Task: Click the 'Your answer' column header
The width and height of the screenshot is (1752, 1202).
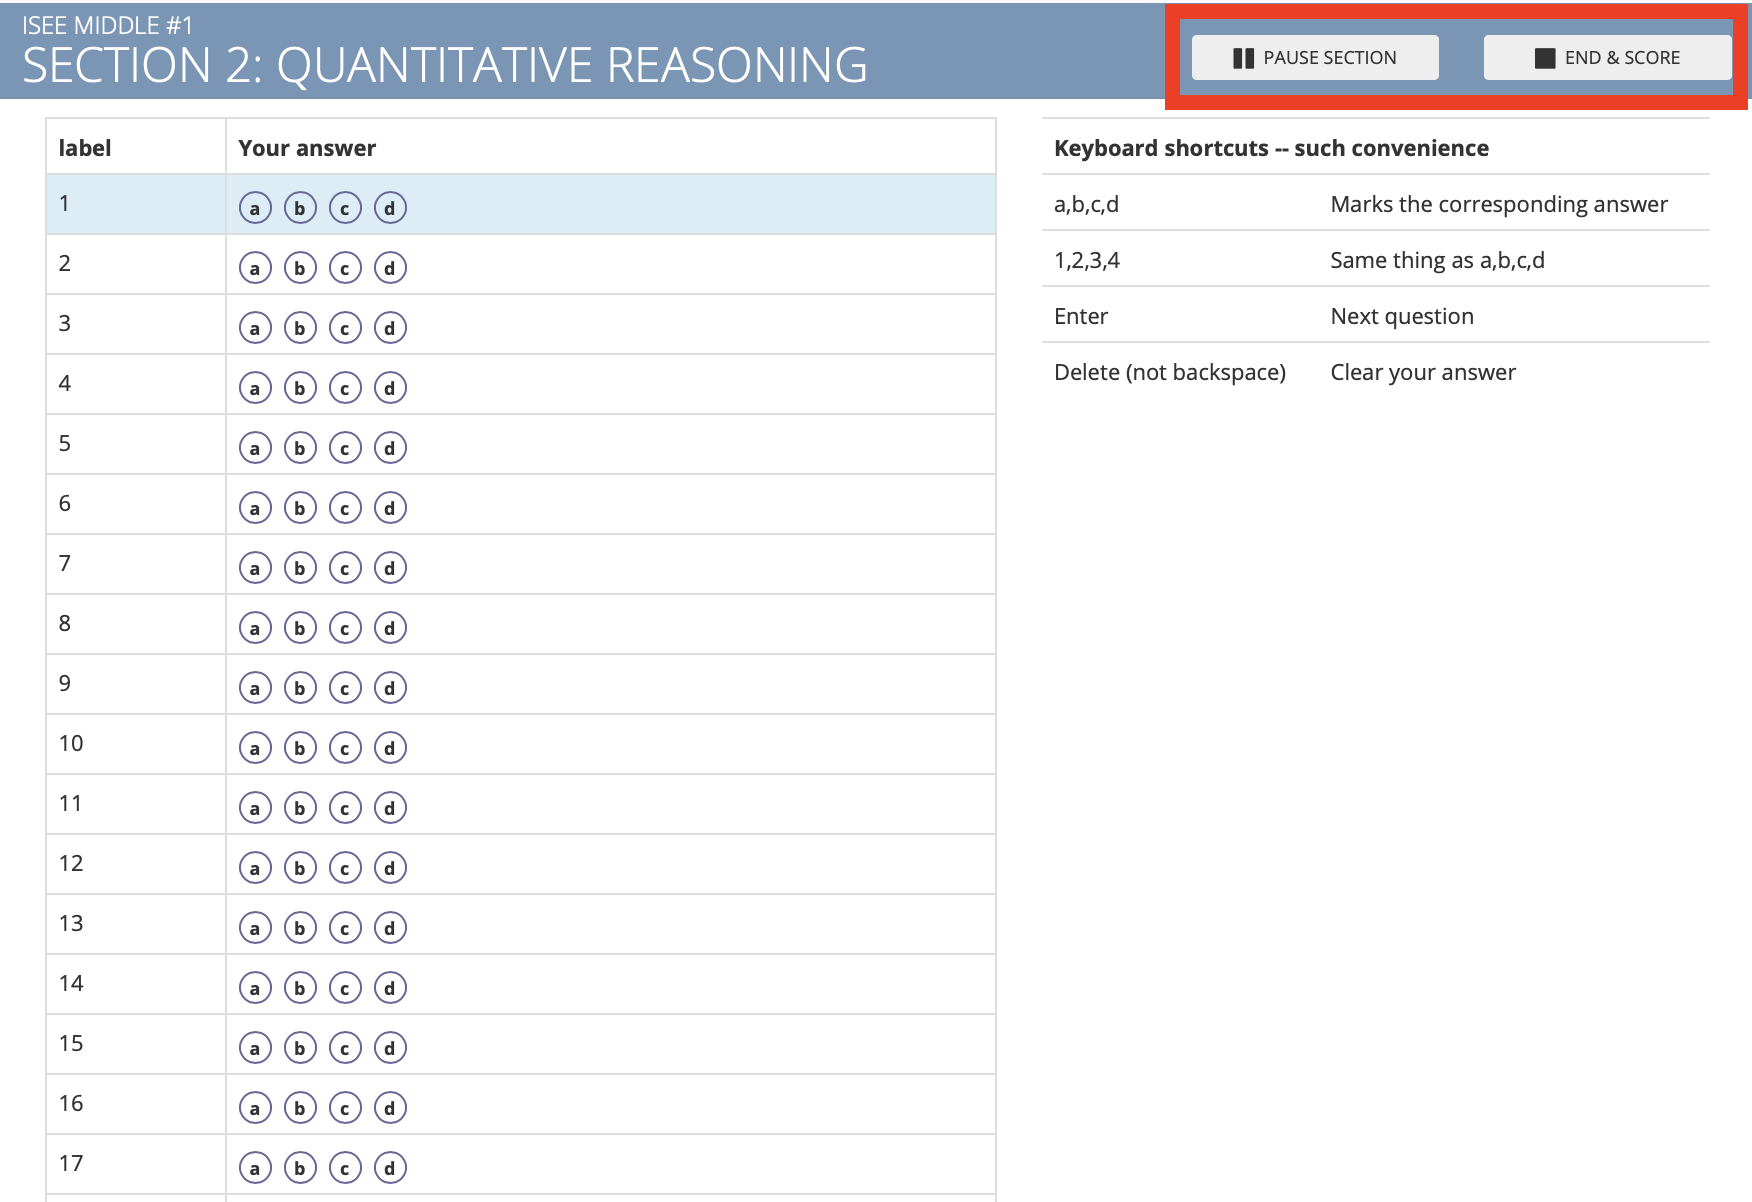Action: coord(611,147)
